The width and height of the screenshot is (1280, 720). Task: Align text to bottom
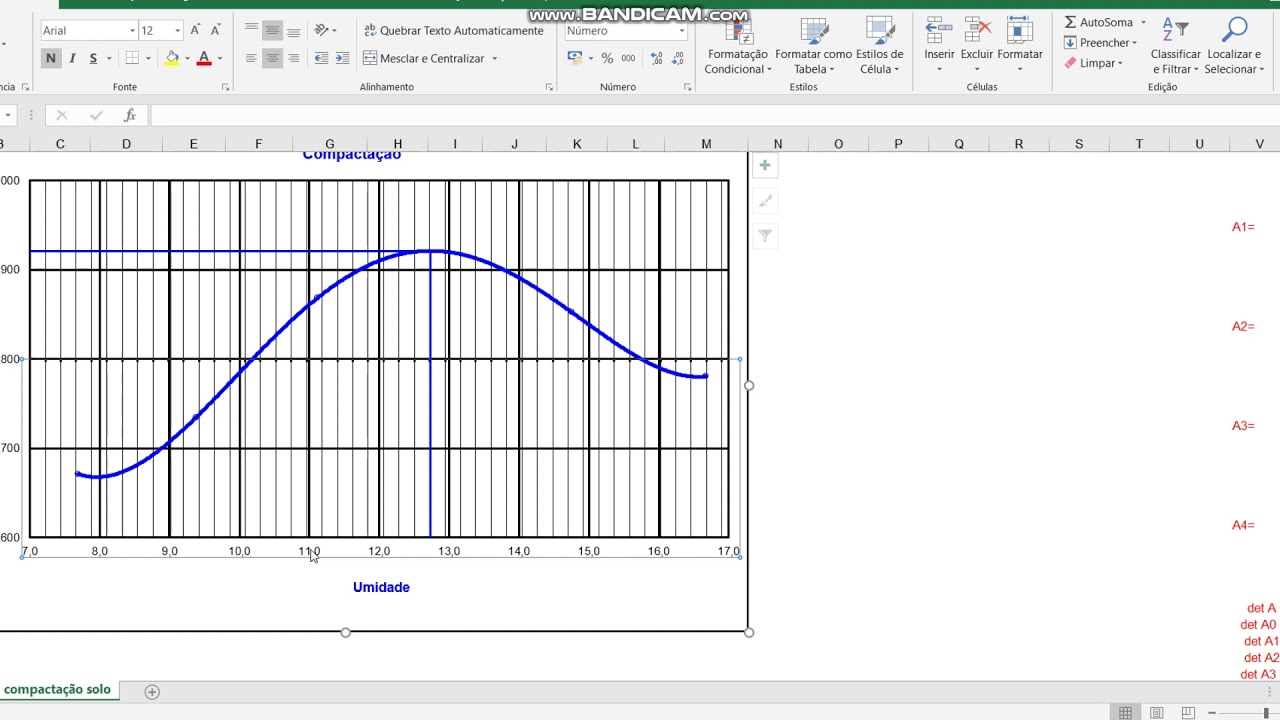click(293, 31)
